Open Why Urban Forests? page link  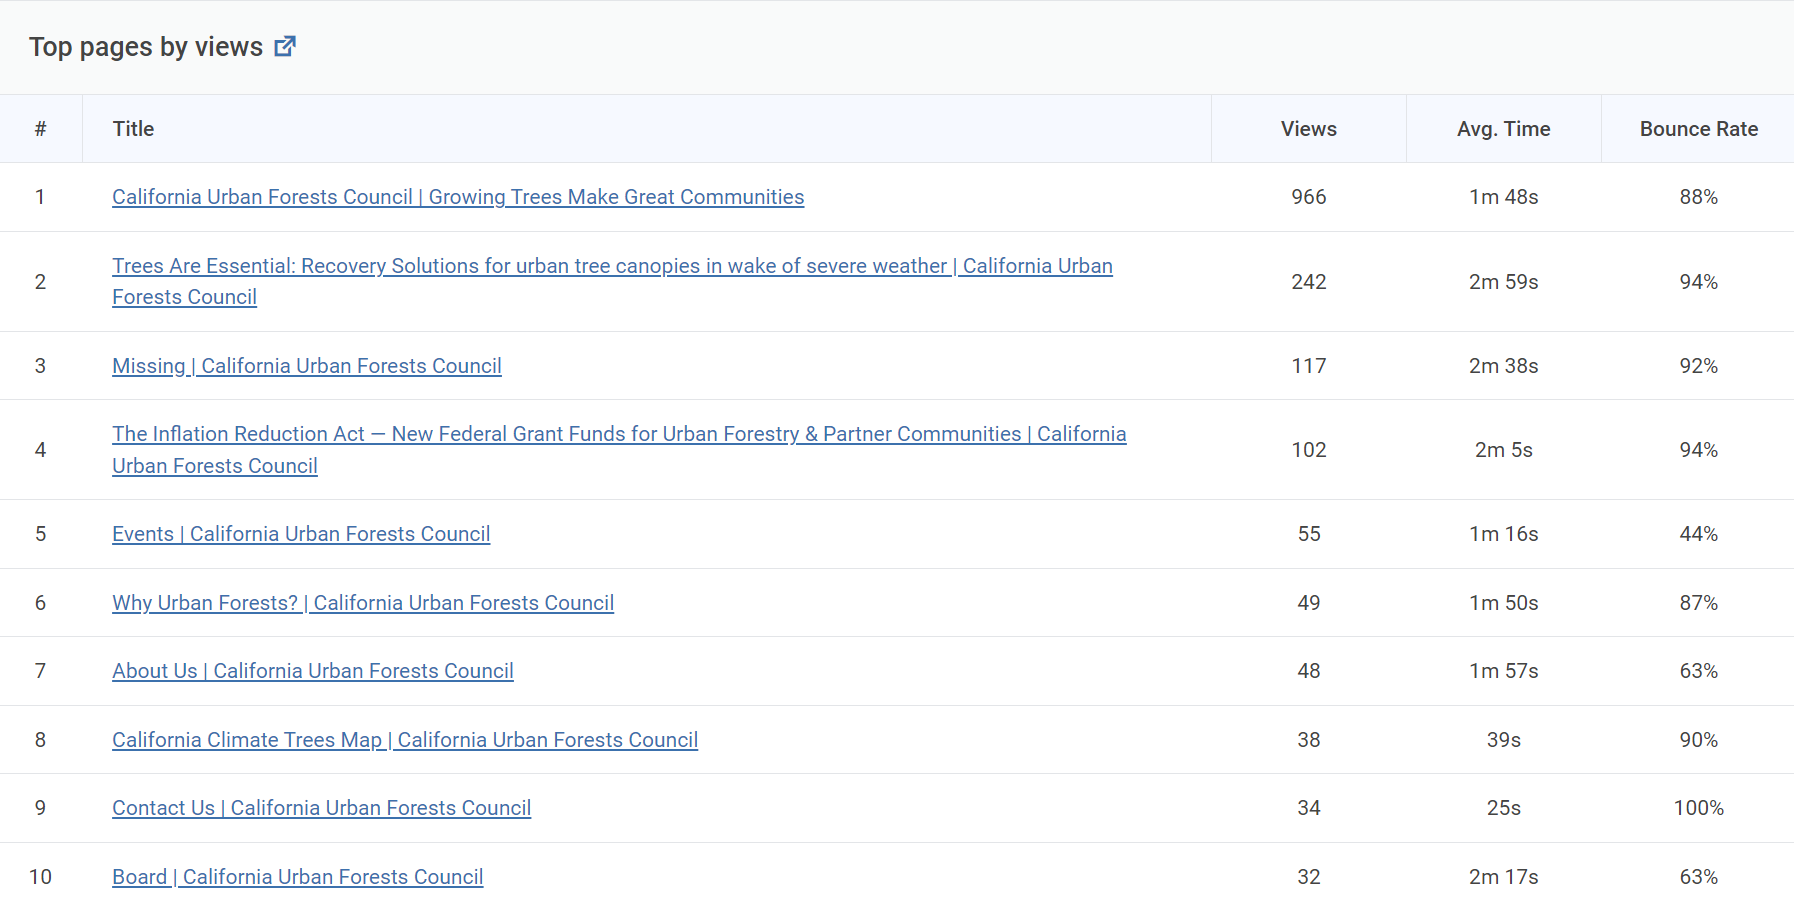[363, 603]
